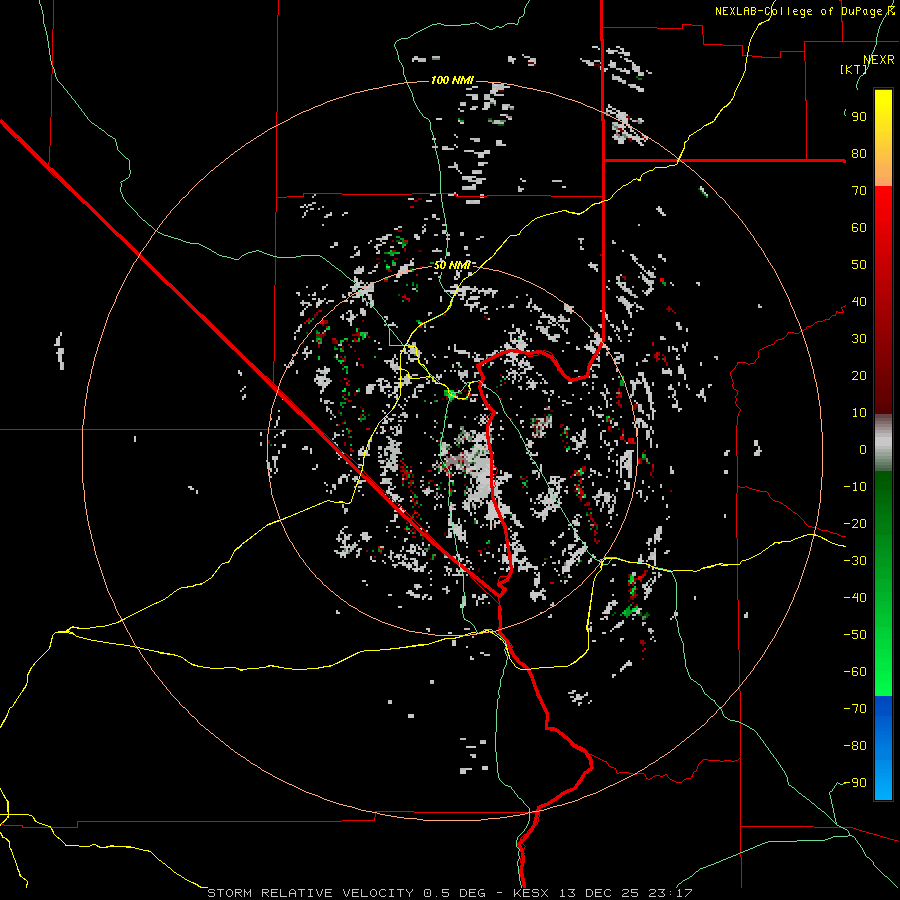Click the positive "60" scale label
Viewport: 900px width, 900px height.
[x=859, y=227]
